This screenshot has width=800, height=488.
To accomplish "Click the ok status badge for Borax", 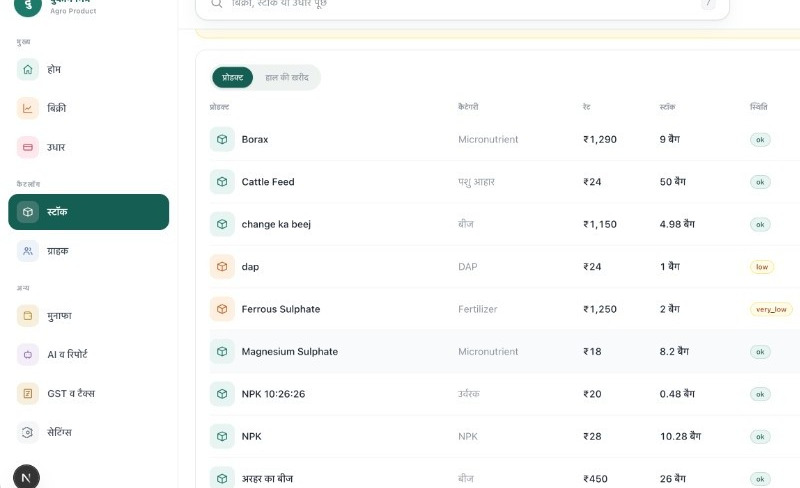I will pyautogui.click(x=760, y=140).
